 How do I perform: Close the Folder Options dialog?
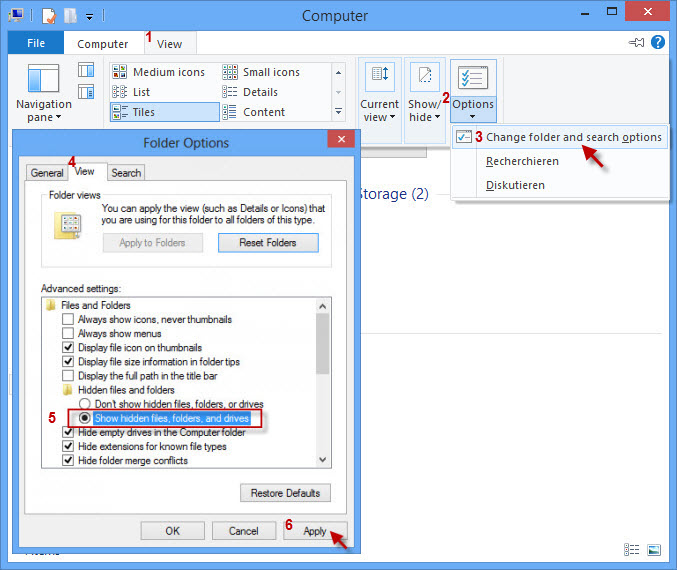coord(341,139)
